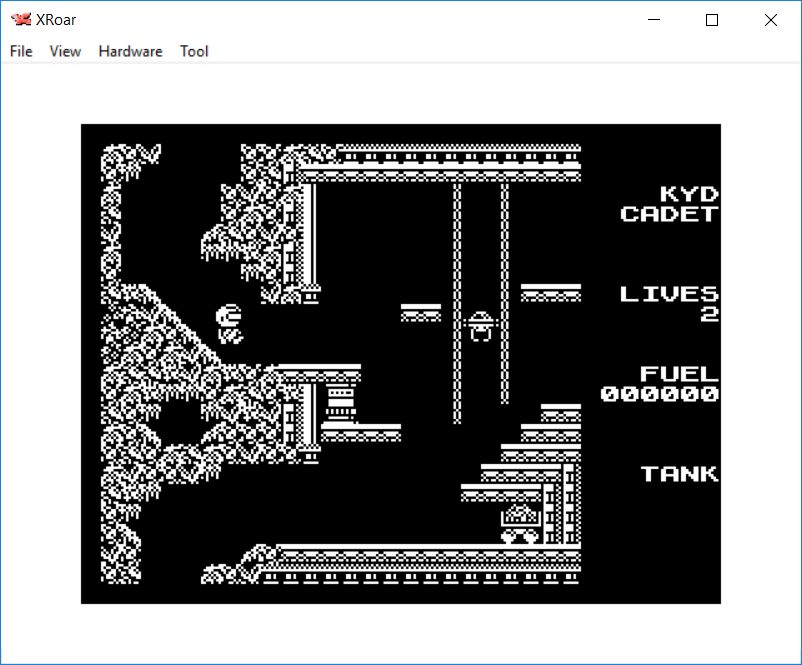802x665 pixels.
Task: Click the TANK label in game panel
Action: [x=680, y=474]
